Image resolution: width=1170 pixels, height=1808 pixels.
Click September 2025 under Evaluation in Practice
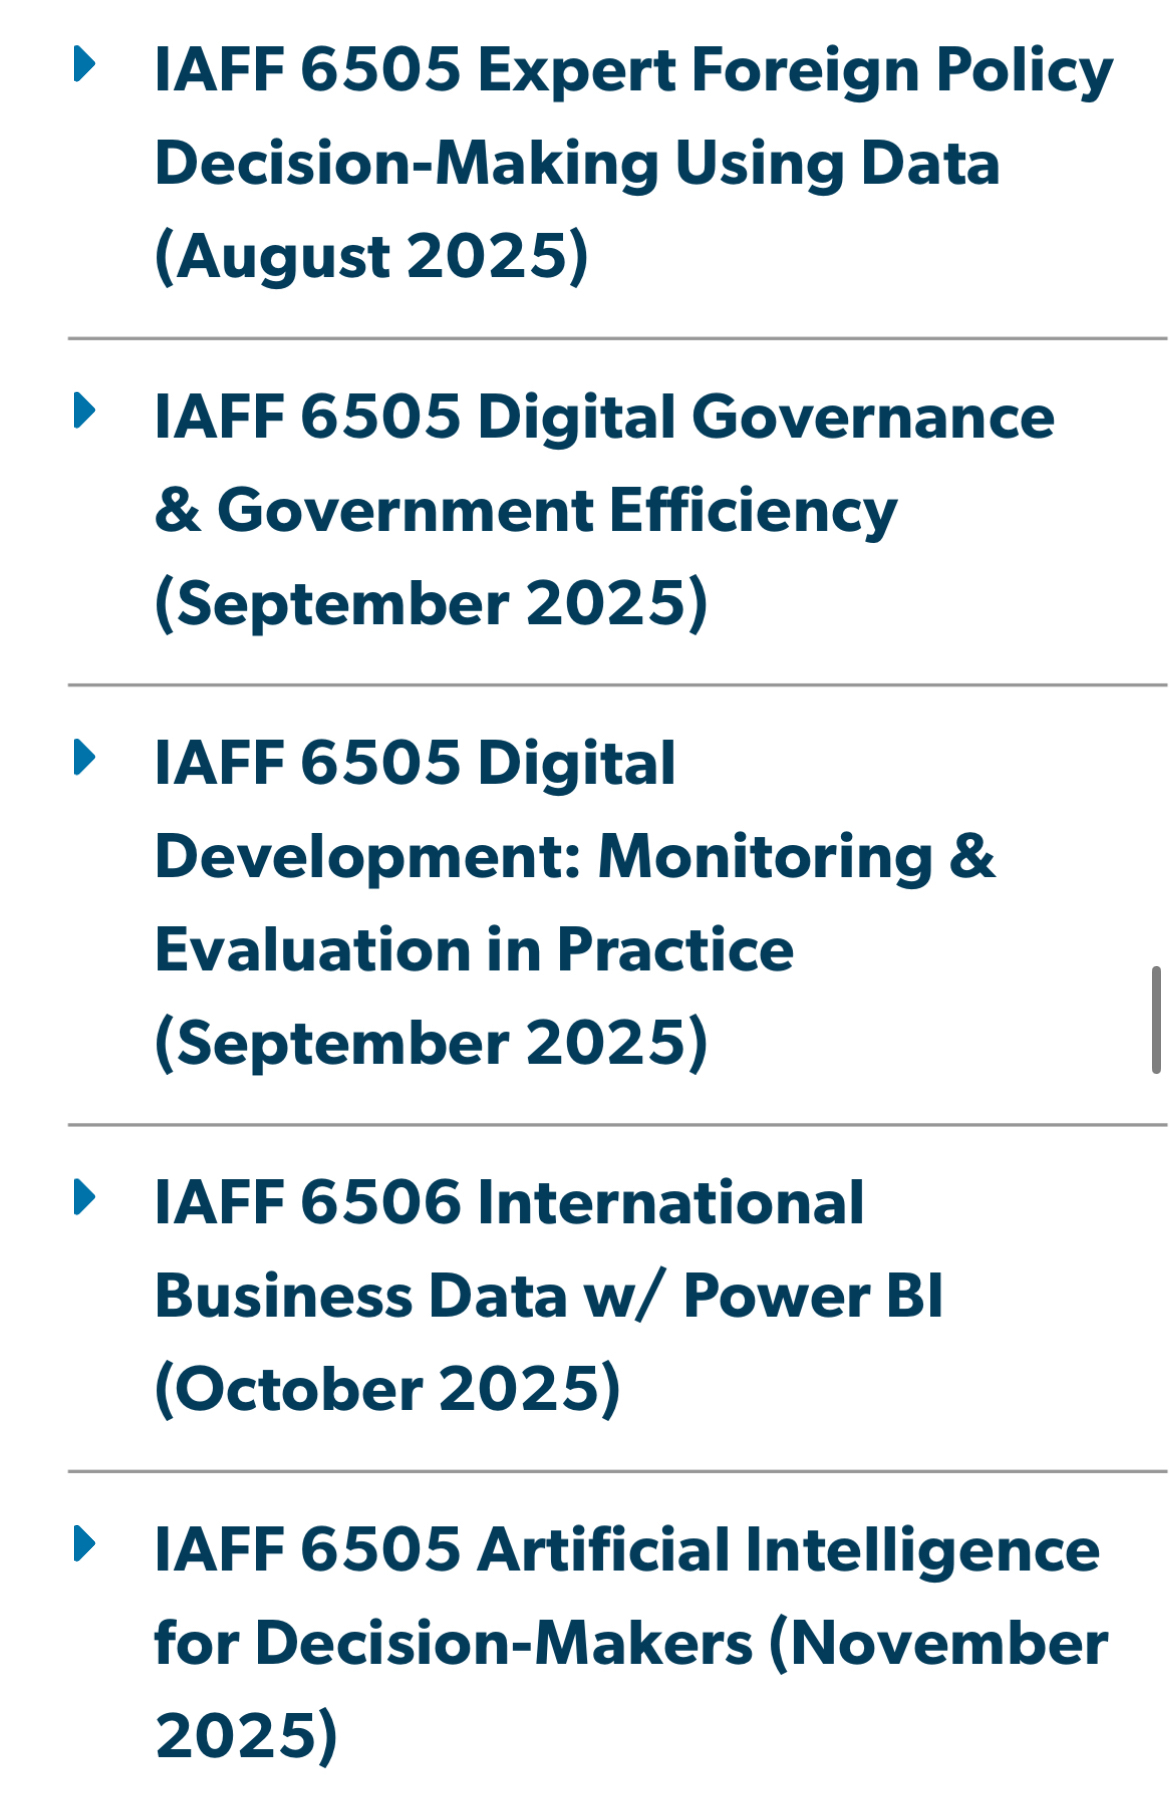tap(431, 1043)
